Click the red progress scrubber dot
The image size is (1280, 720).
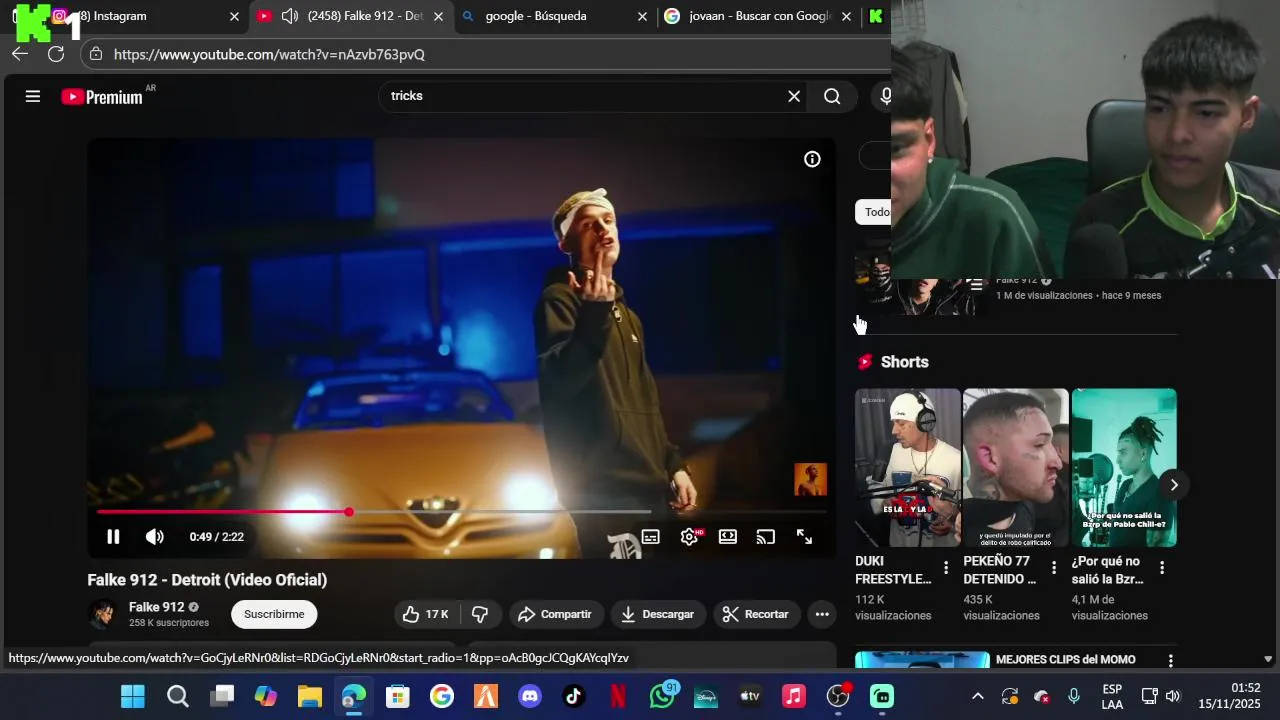tap(349, 512)
